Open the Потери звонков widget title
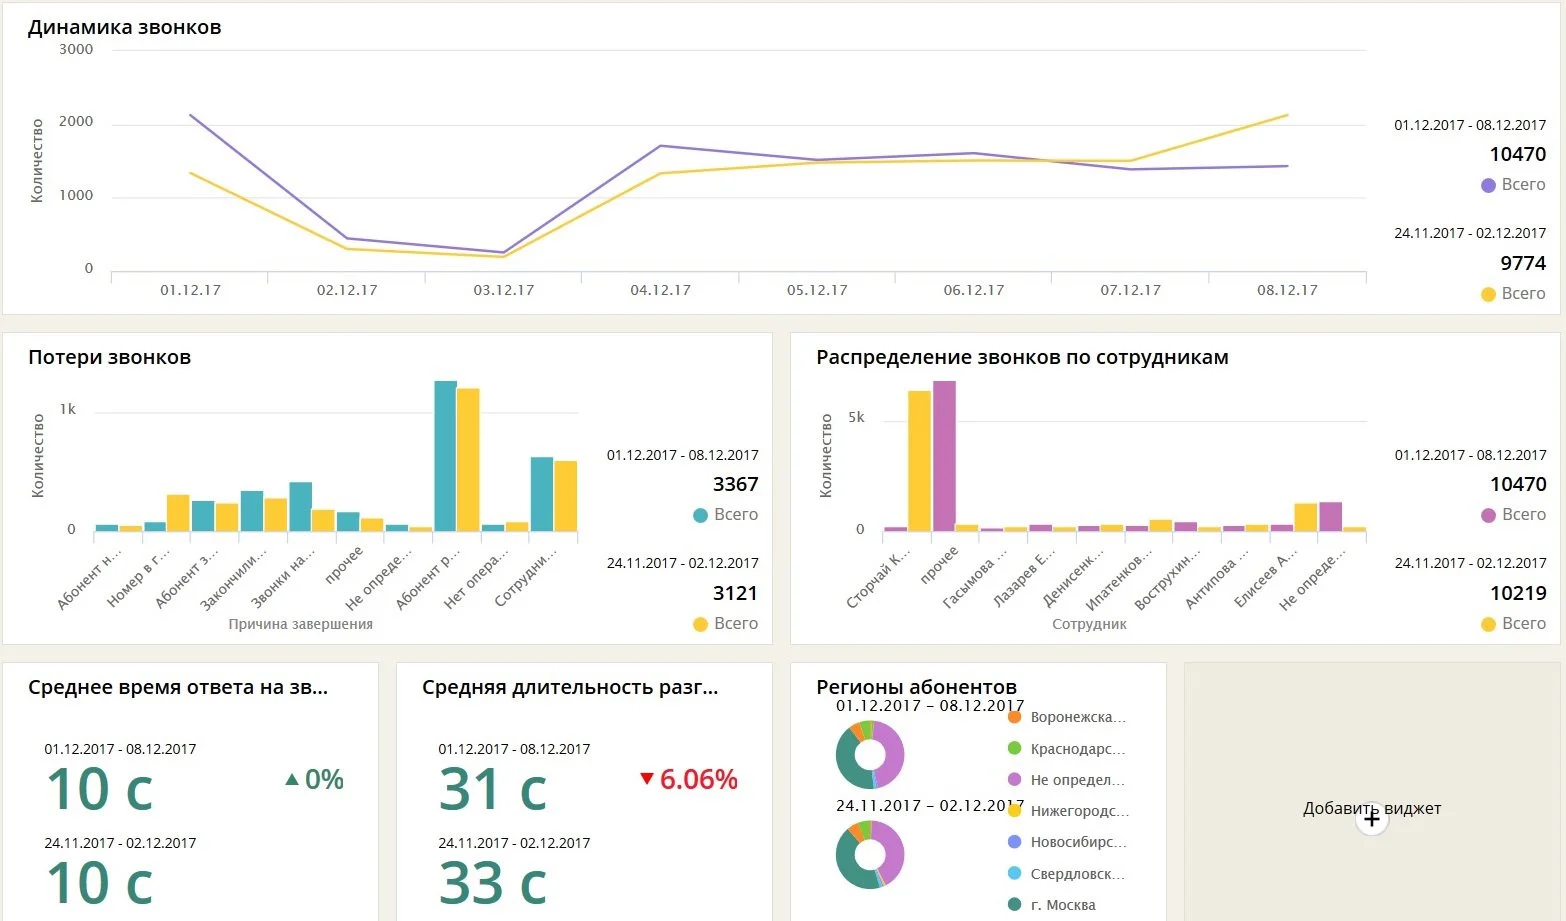The image size is (1566, 921). (110, 358)
